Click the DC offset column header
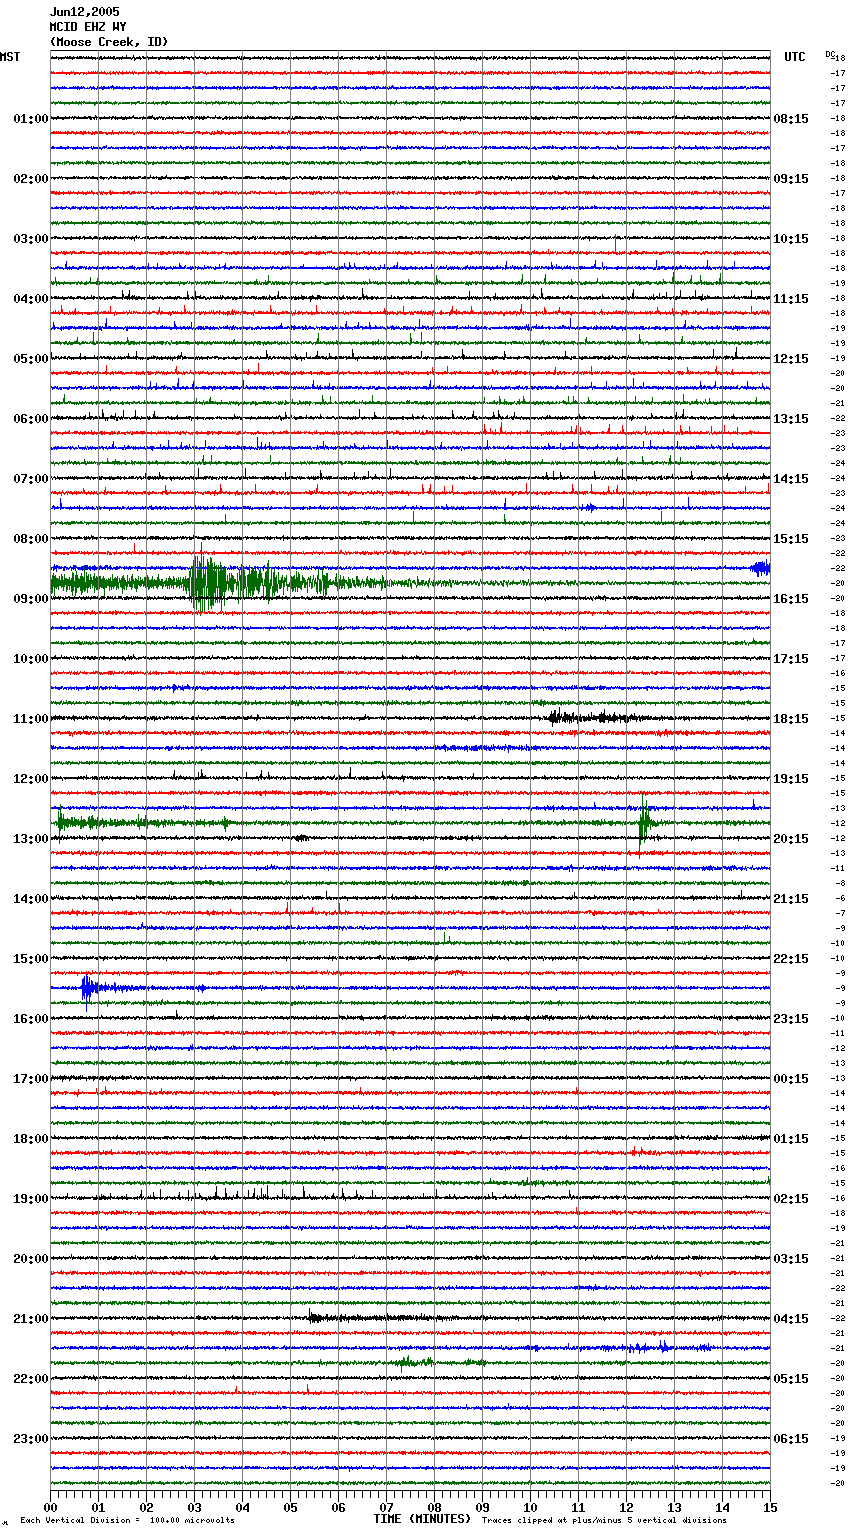850x1534 pixels. coord(830,54)
